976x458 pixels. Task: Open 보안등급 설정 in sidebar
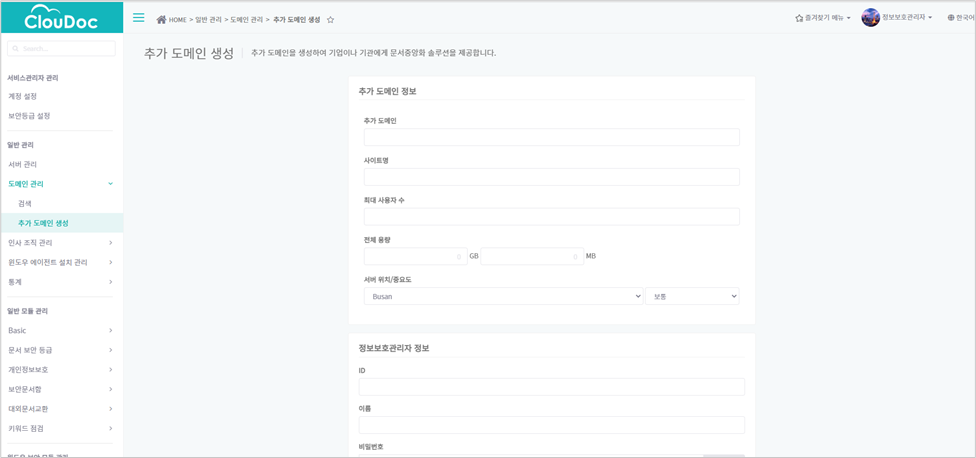(x=29, y=116)
